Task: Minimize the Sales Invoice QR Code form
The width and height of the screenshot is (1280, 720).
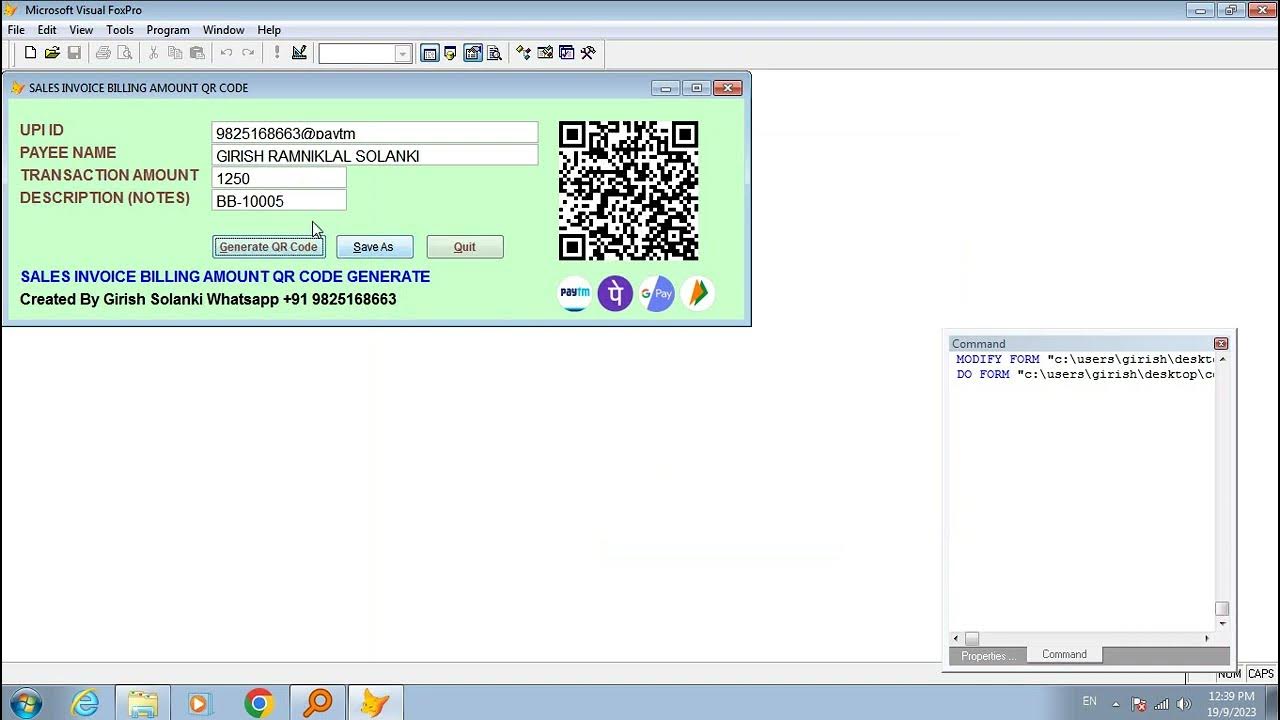Action: (666, 88)
